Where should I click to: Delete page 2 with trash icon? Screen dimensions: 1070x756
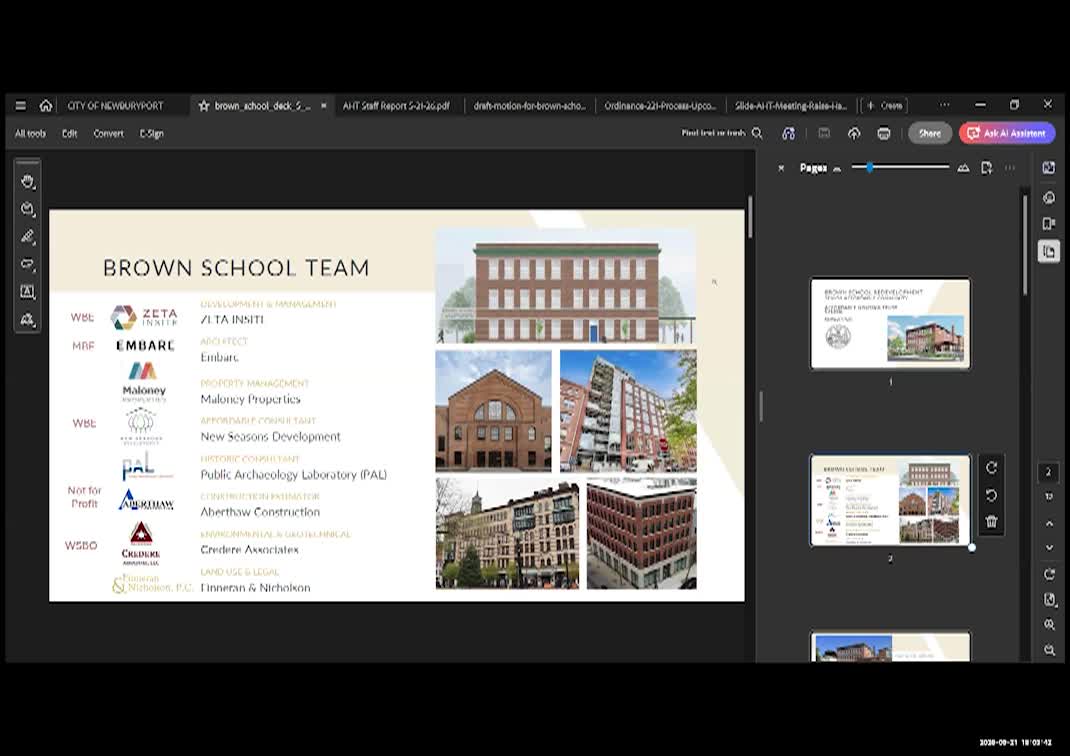[x=992, y=522]
